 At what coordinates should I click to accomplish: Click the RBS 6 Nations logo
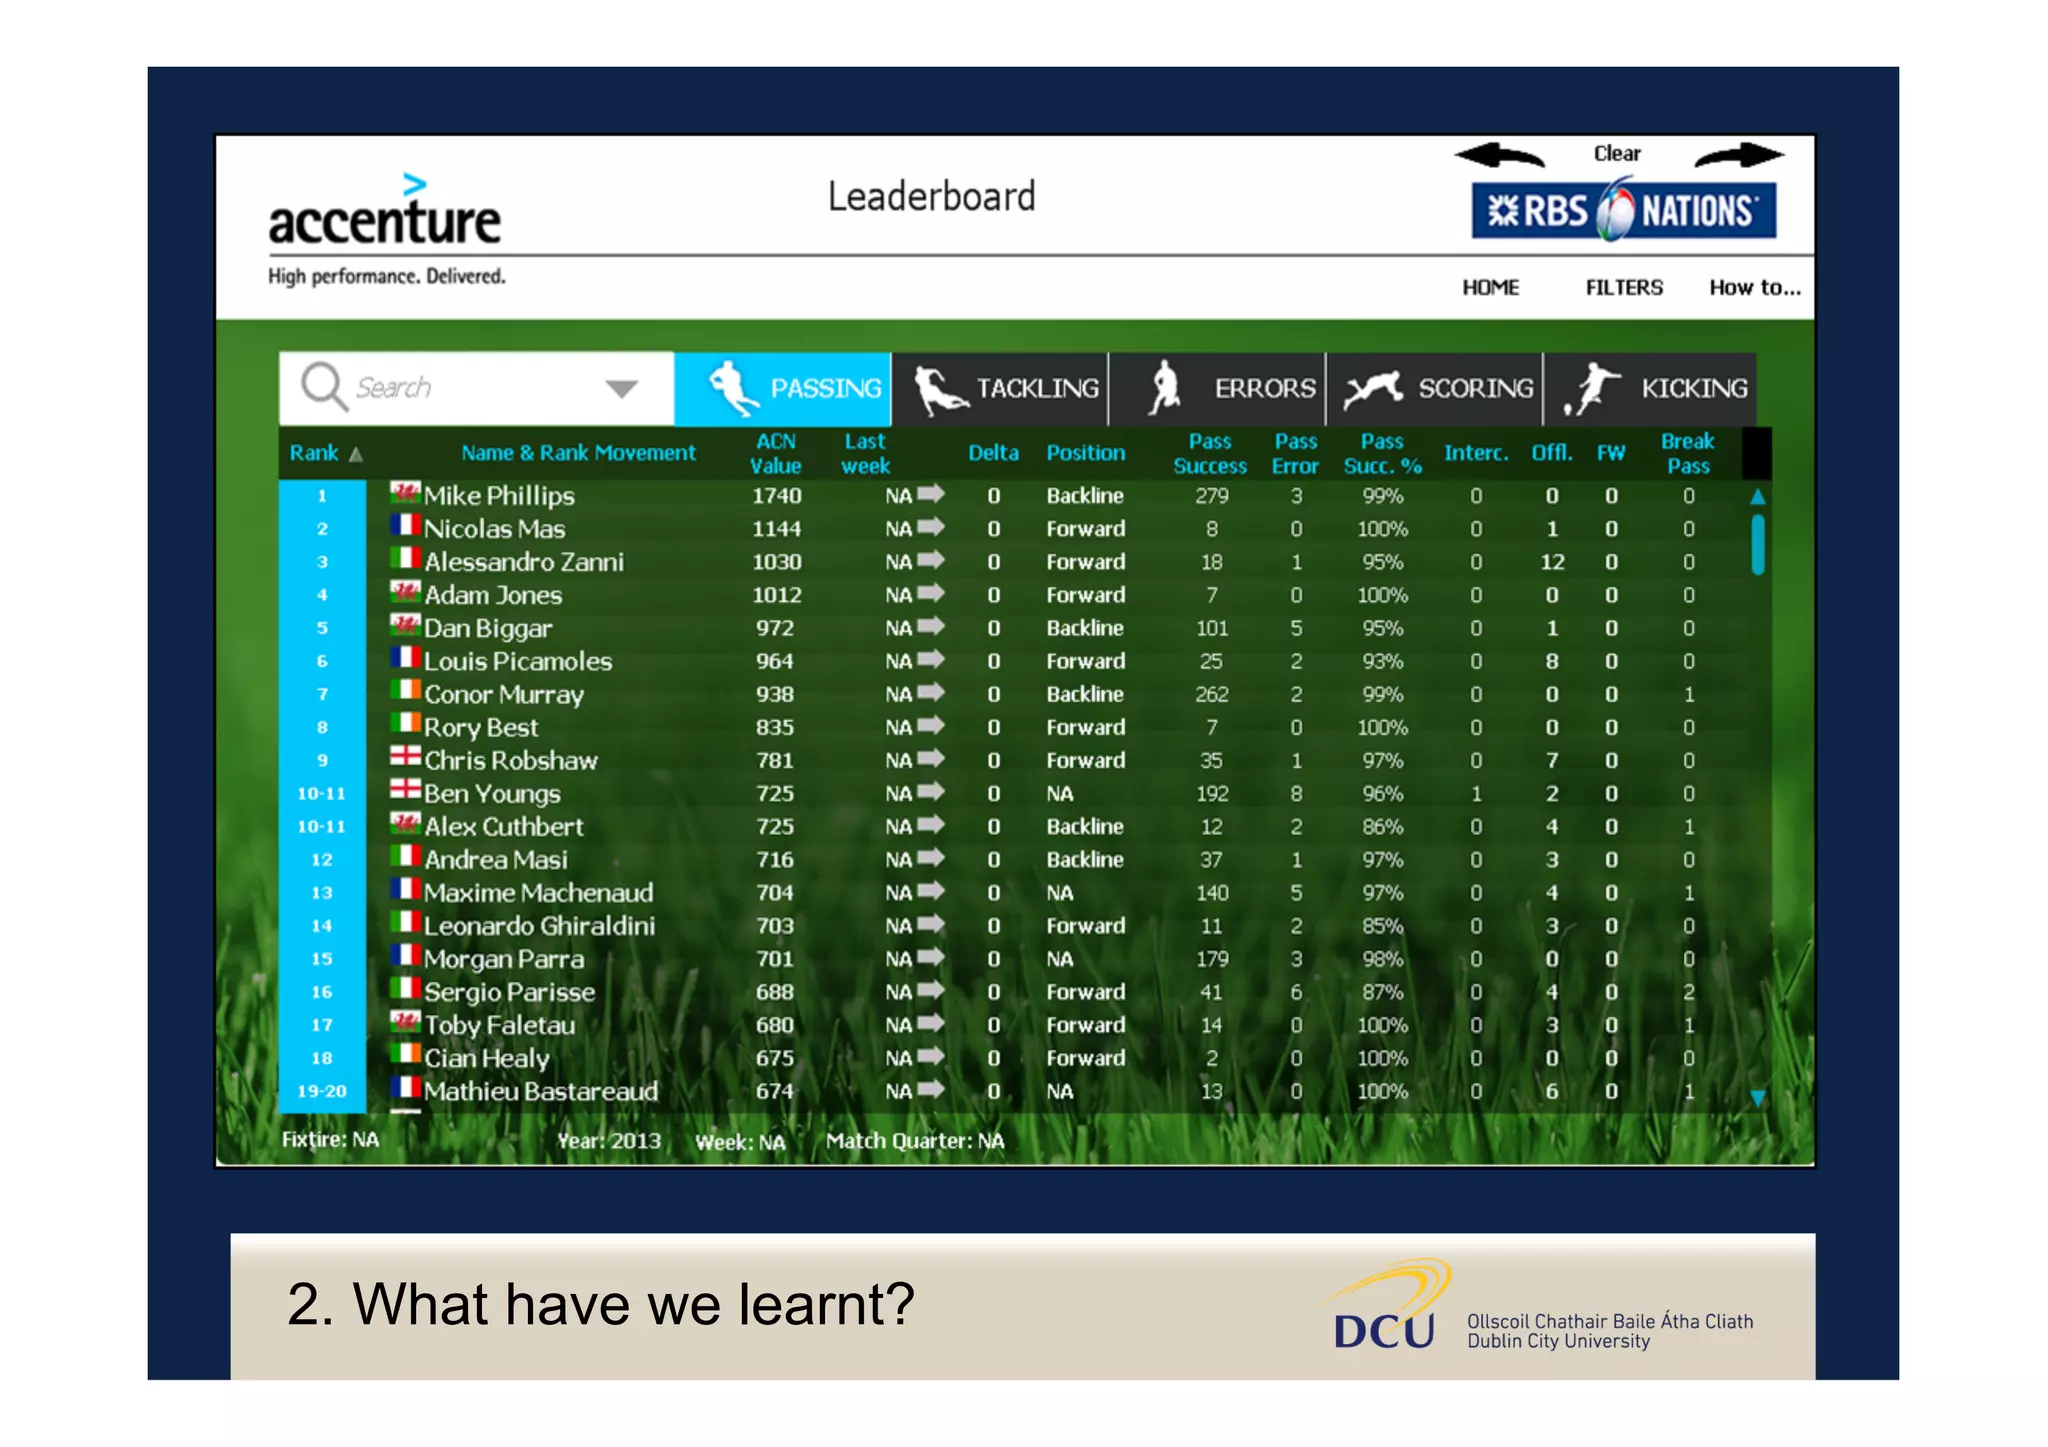[x=1623, y=210]
